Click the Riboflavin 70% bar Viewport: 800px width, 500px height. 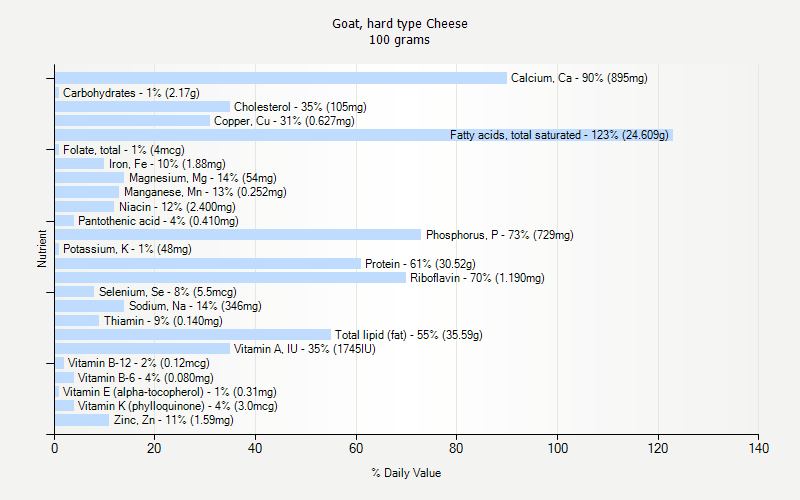pyautogui.click(x=230, y=278)
